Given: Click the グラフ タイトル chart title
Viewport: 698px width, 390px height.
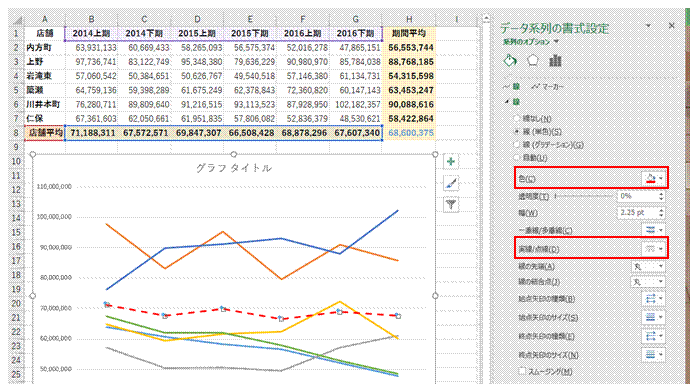Looking at the screenshot, I should (x=234, y=168).
